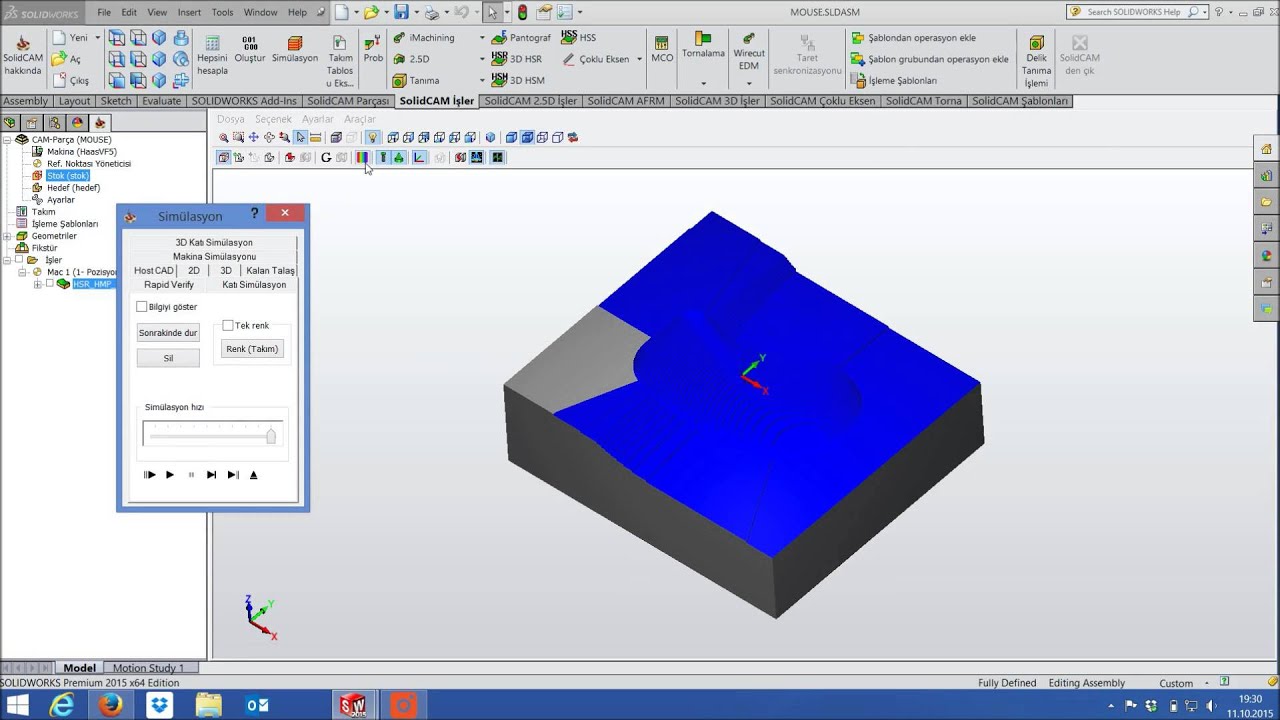
Task: Choose the 3D HSM operation
Action: coord(518,80)
